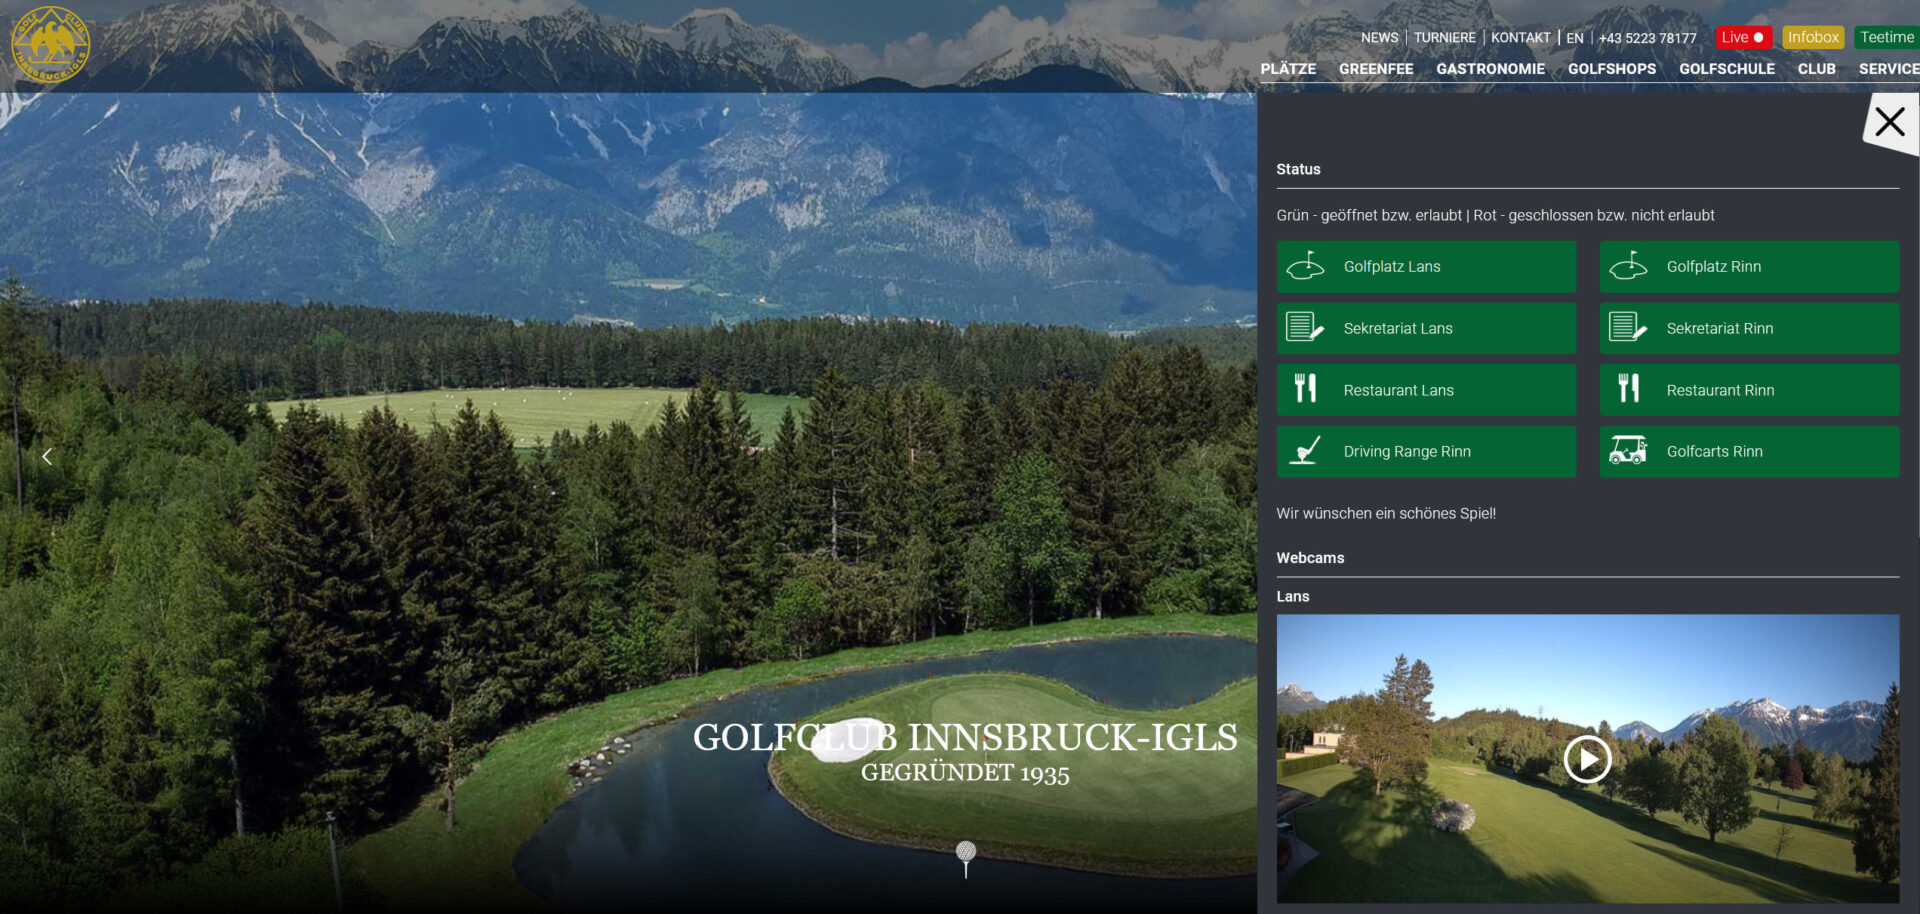Play the Lans webcam video
Image resolution: width=1920 pixels, height=914 pixels.
pos(1588,760)
